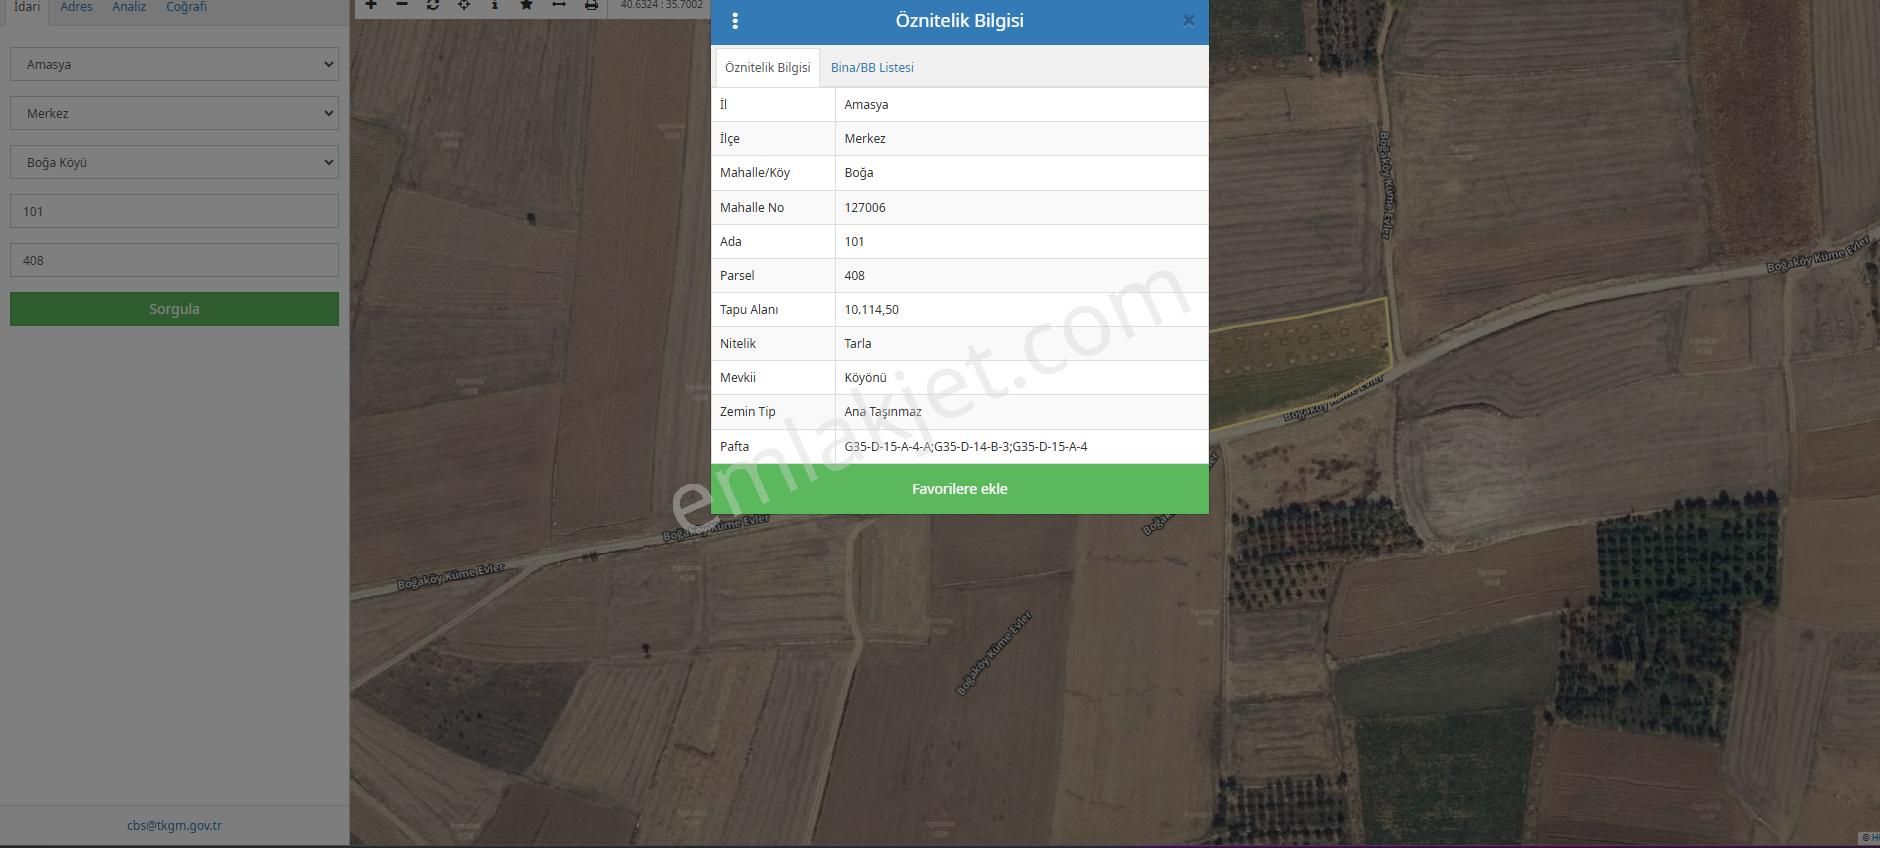
Task: Open favorites star icon
Action: click(x=527, y=5)
